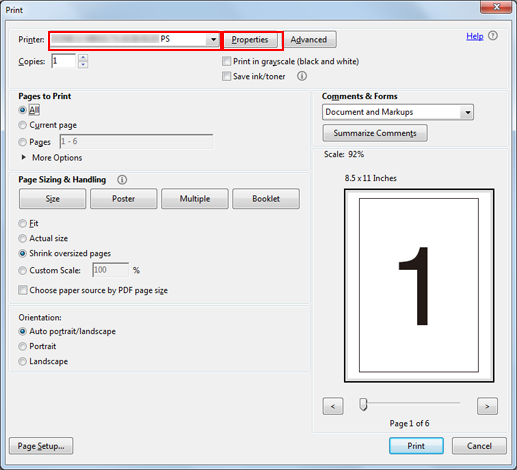Open Comments & Forms dropdown
The image size is (517, 470).
pos(467,112)
